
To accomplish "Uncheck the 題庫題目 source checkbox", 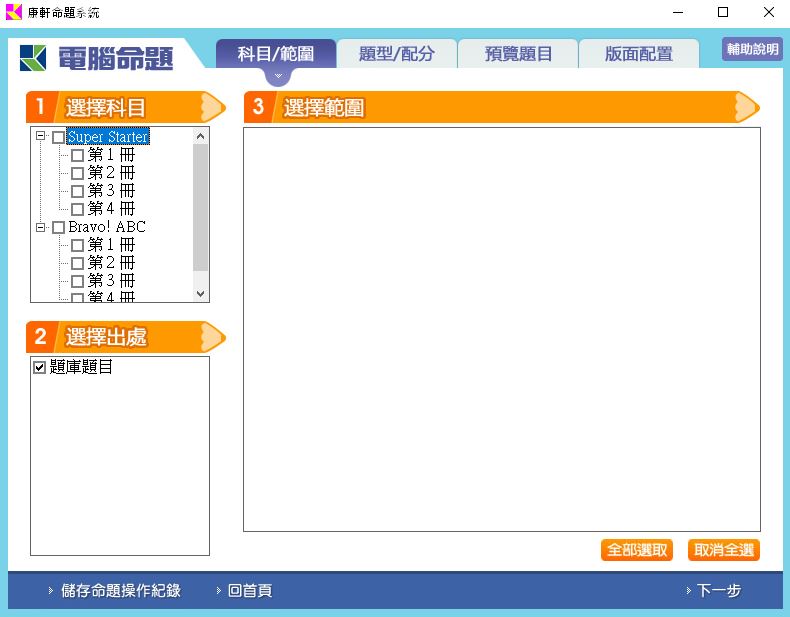I will click(40, 368).
